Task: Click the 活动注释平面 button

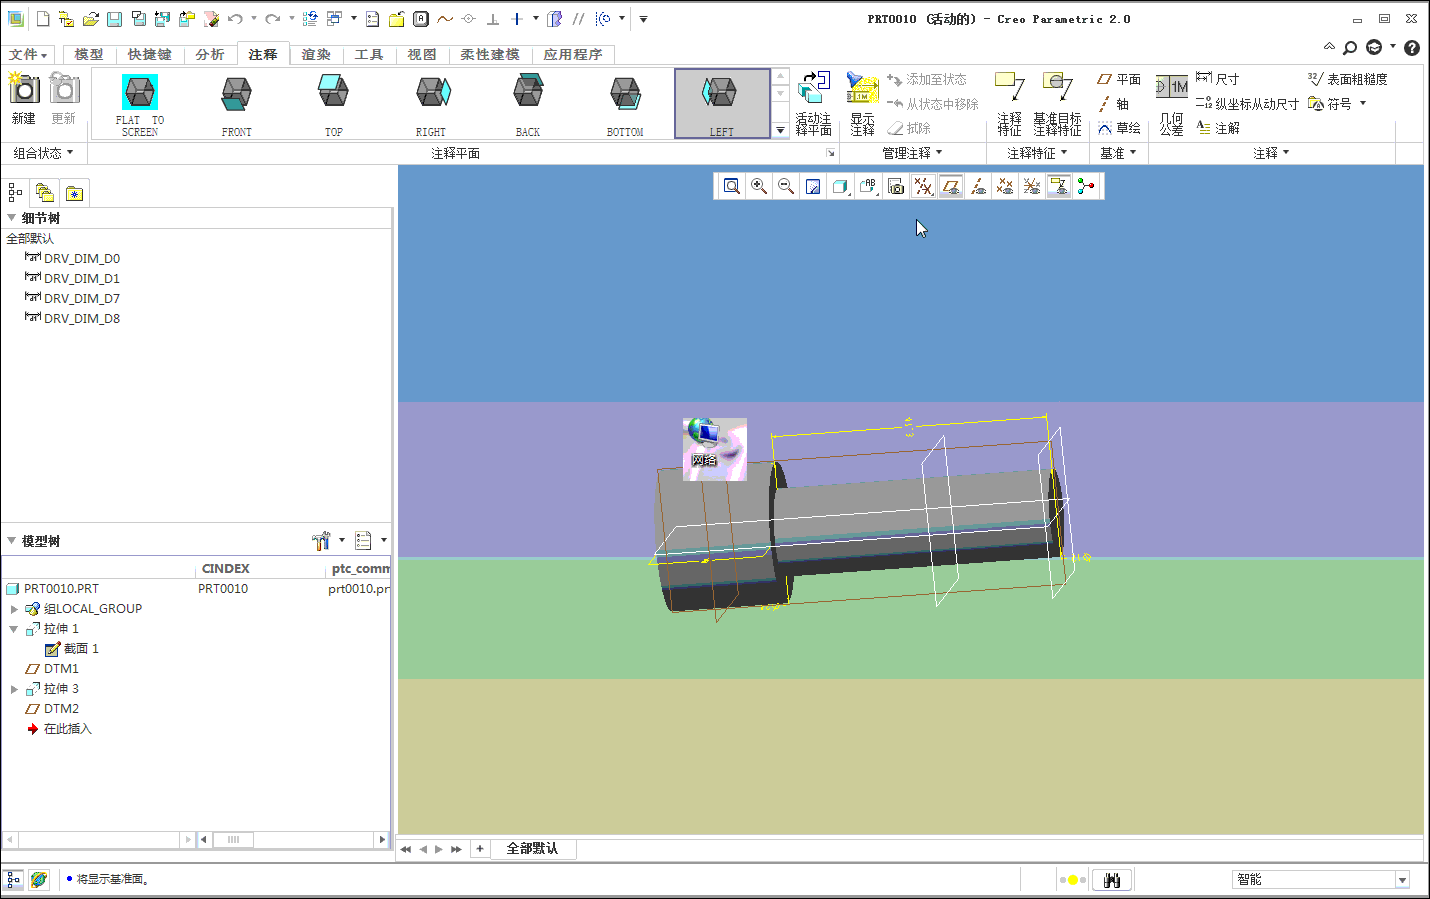Action: tap(814, 103)
